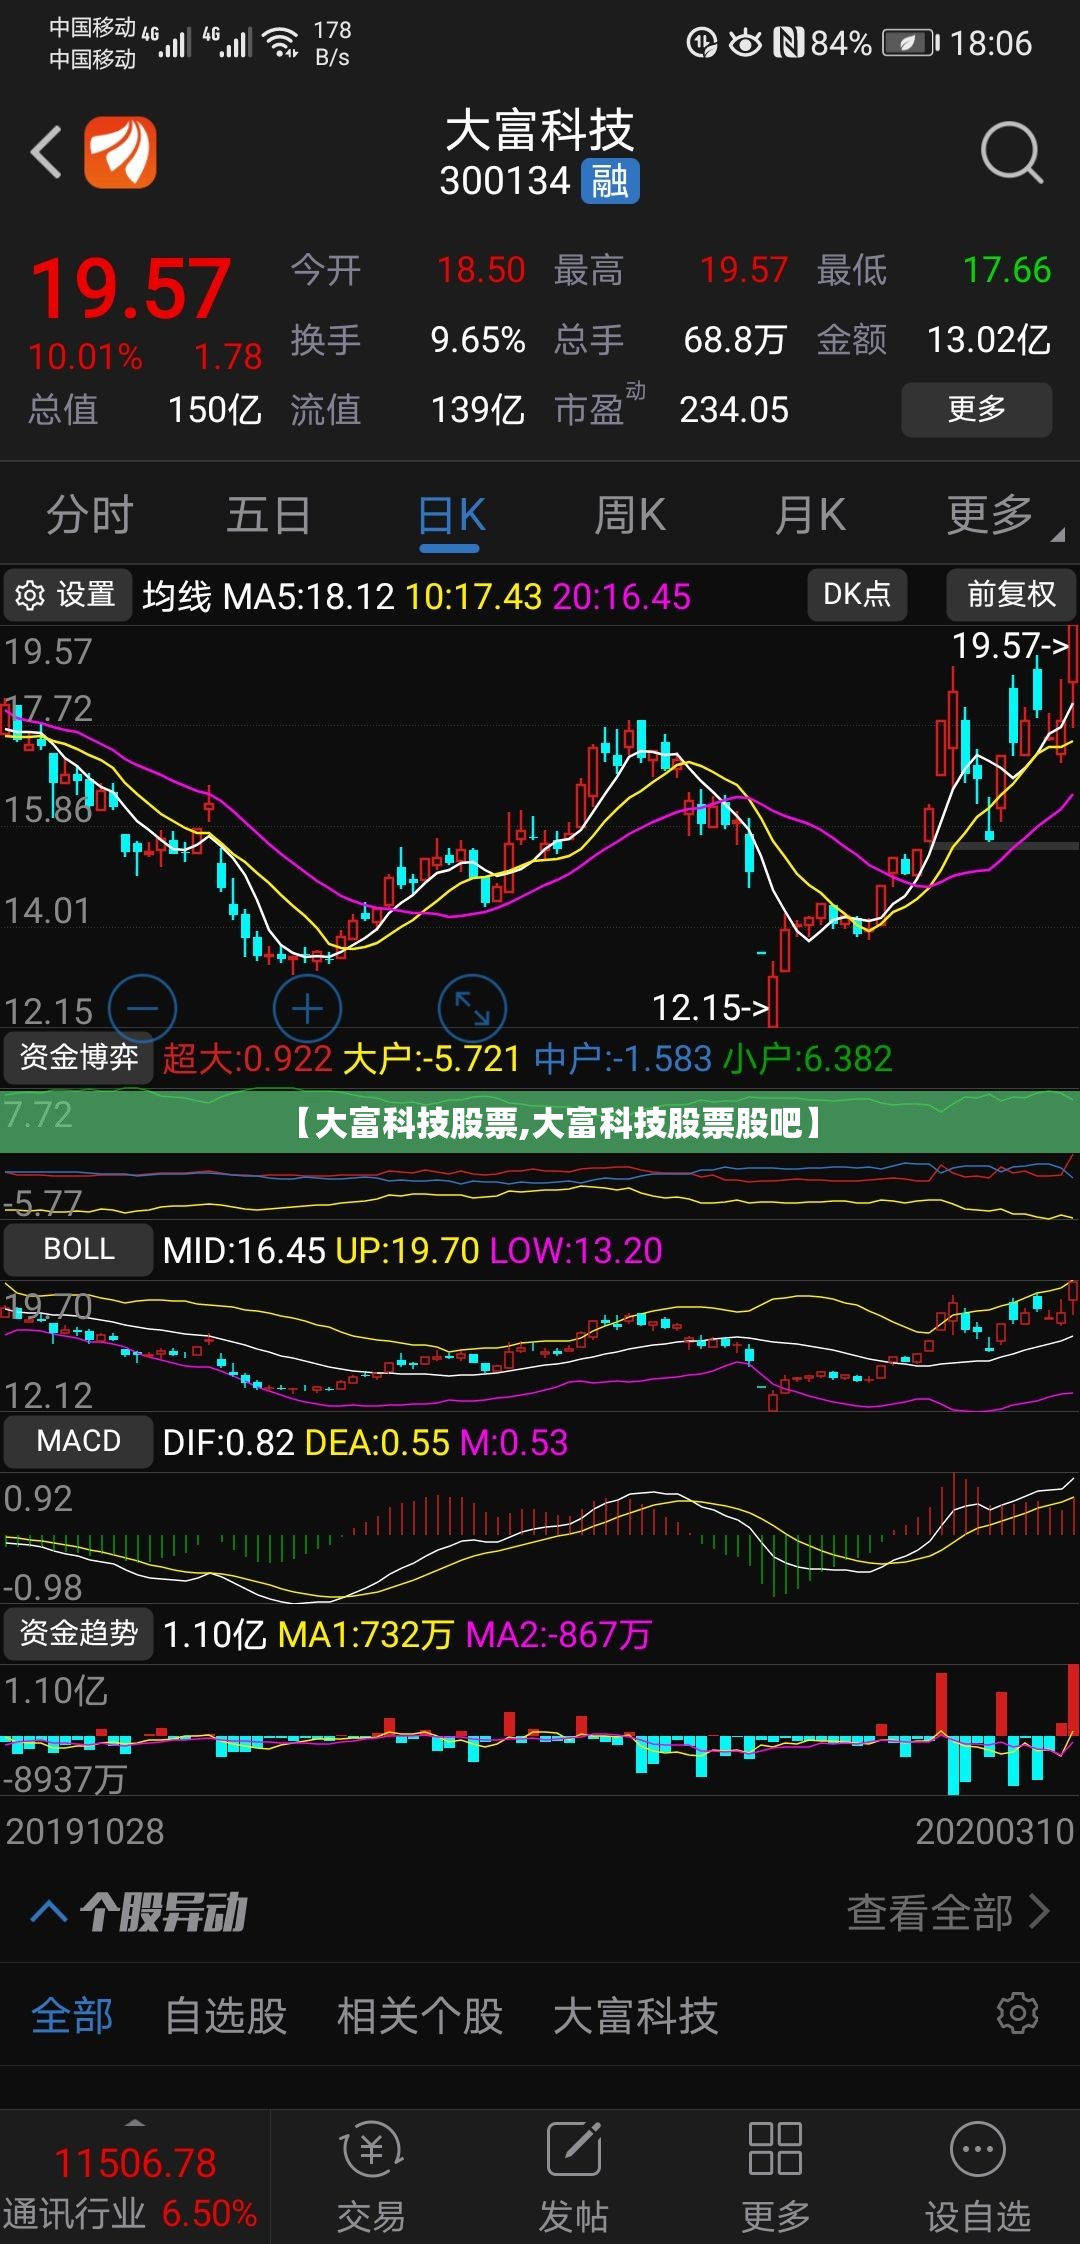Tap start date 20191028
This screenshot has width=1080, height=2244.
[85, 1831]
